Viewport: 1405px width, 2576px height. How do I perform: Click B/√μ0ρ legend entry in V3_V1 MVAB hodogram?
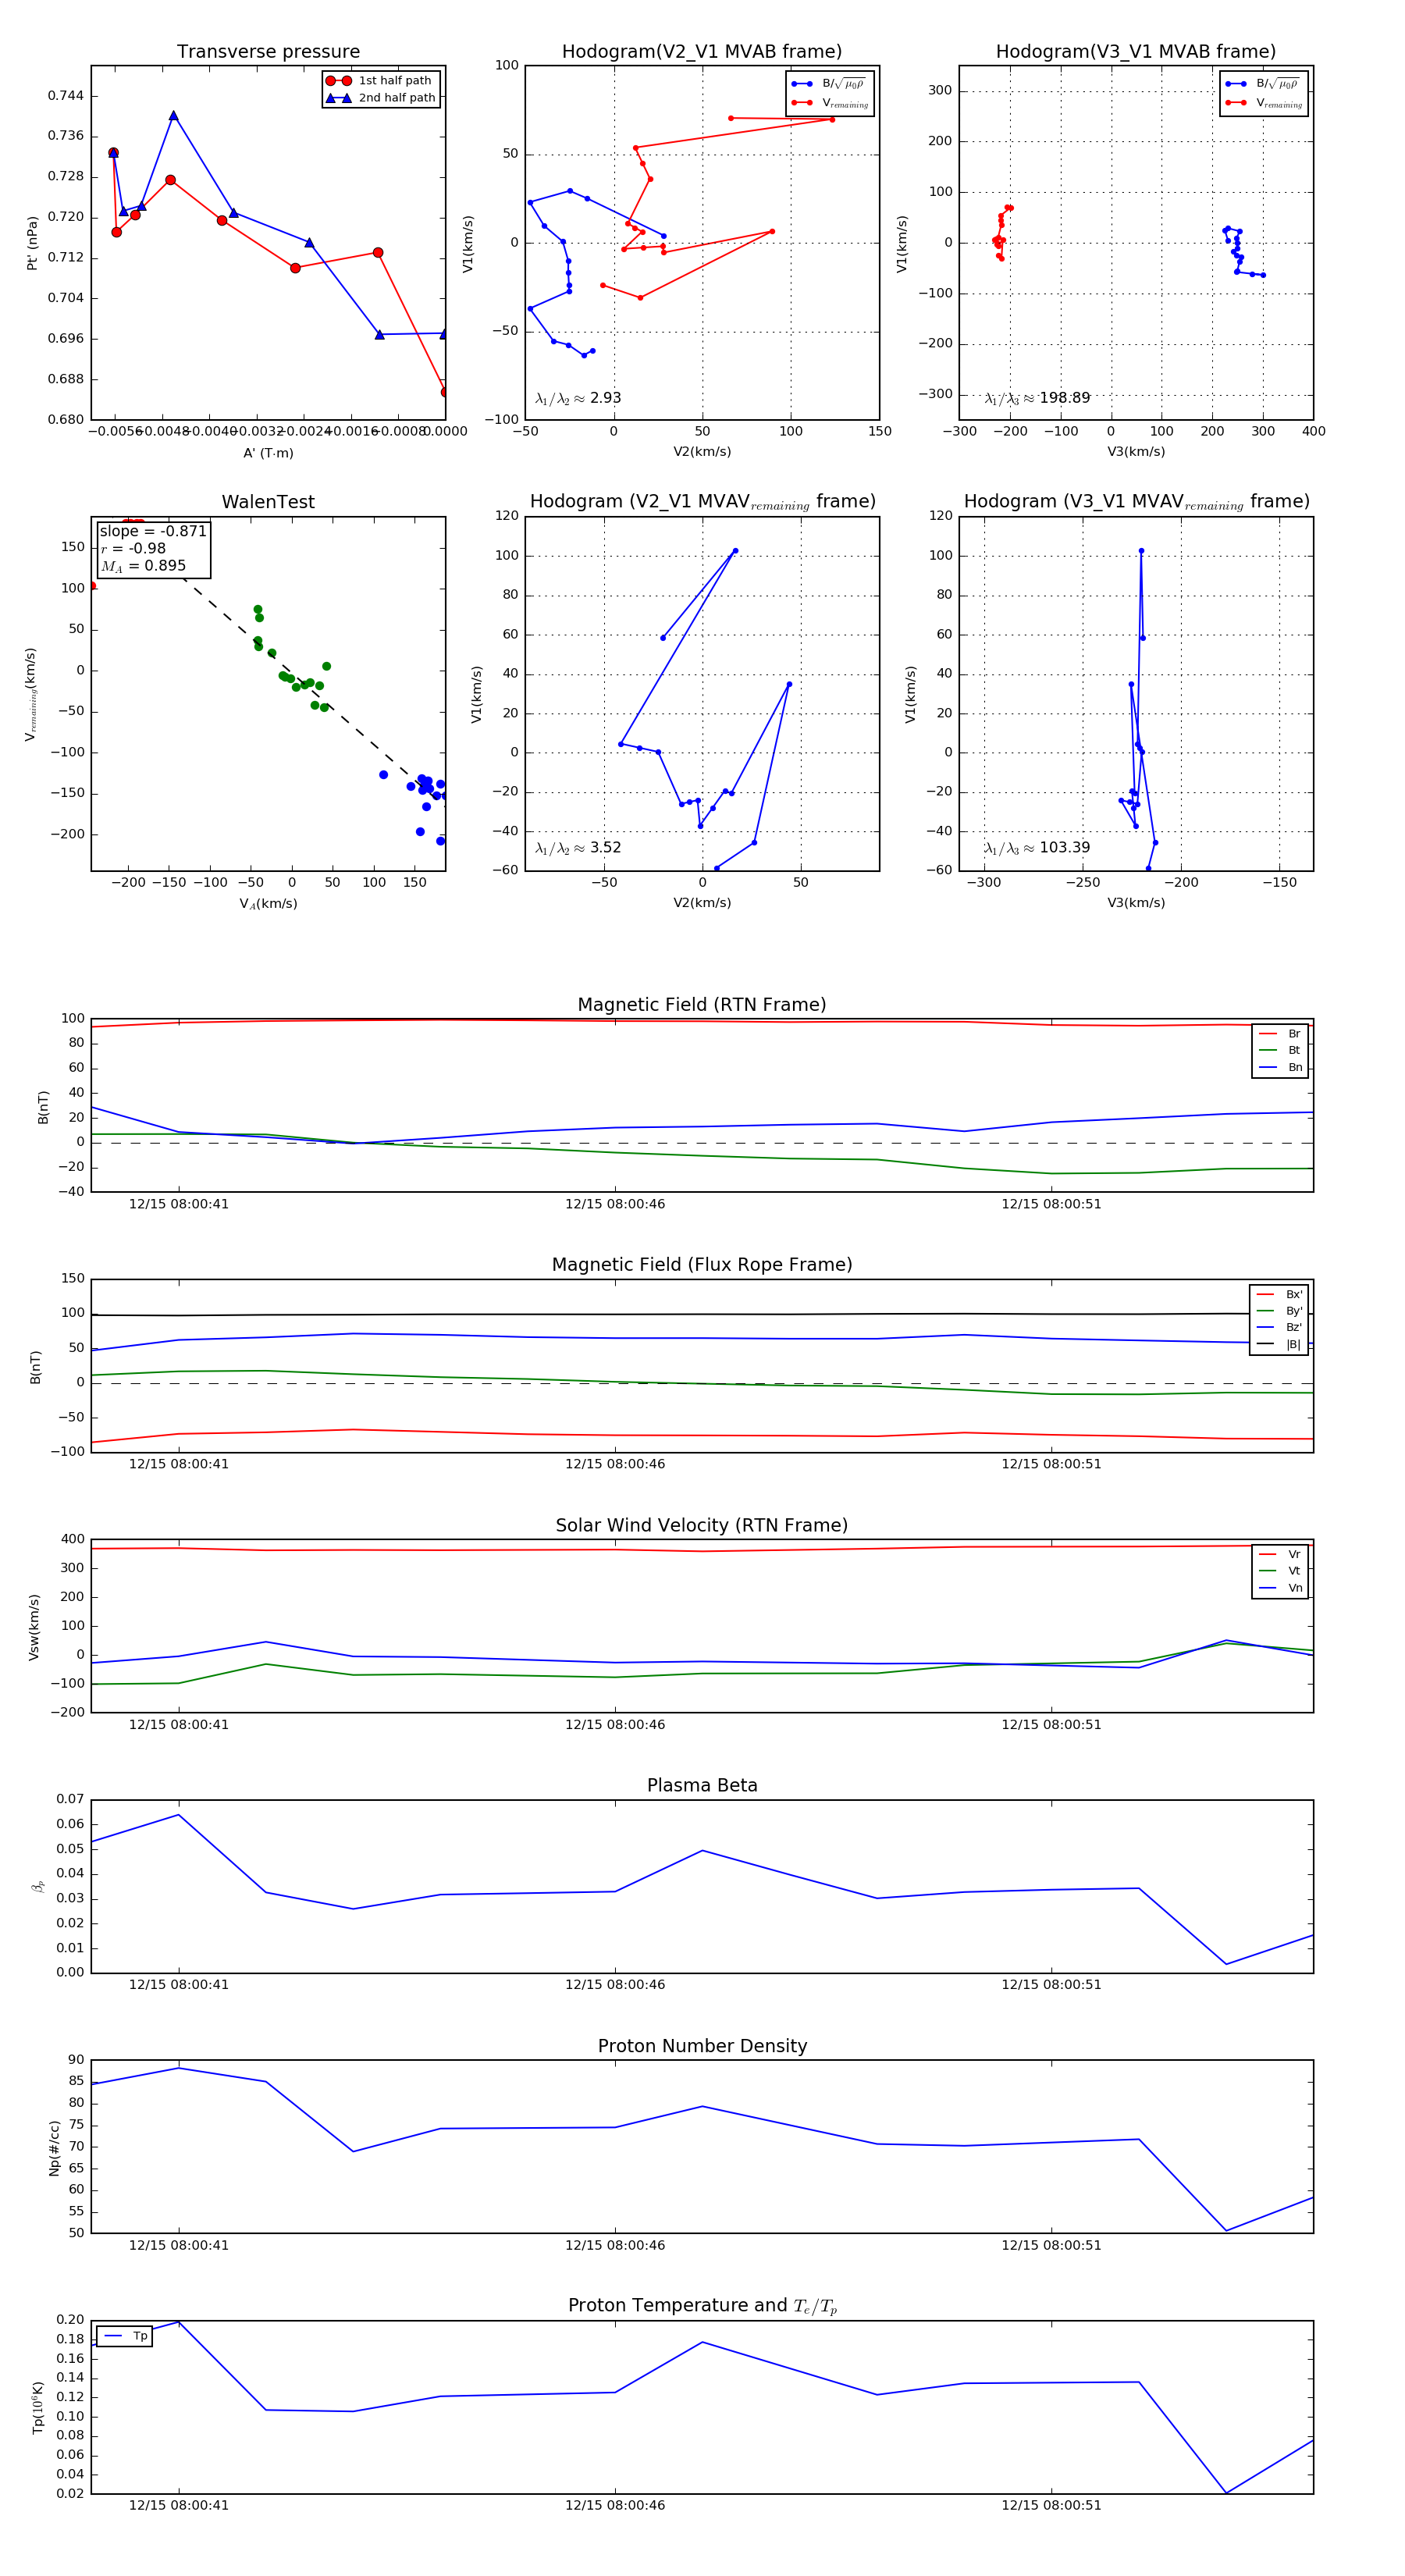1263,84
